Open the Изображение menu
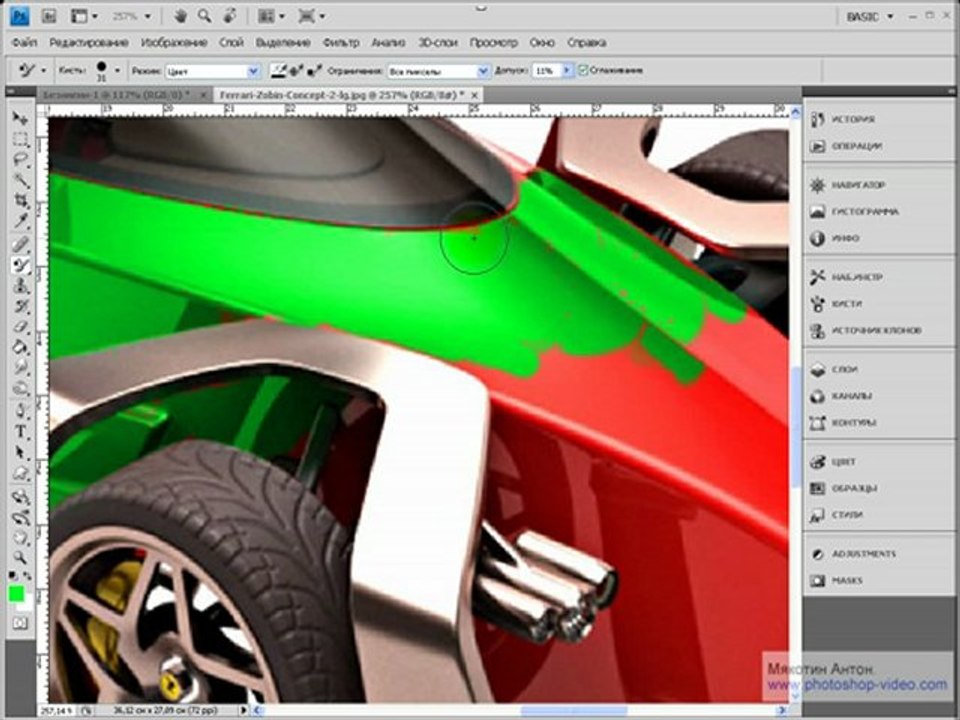The height and width of the screenshot is (720, 960). 174,42
